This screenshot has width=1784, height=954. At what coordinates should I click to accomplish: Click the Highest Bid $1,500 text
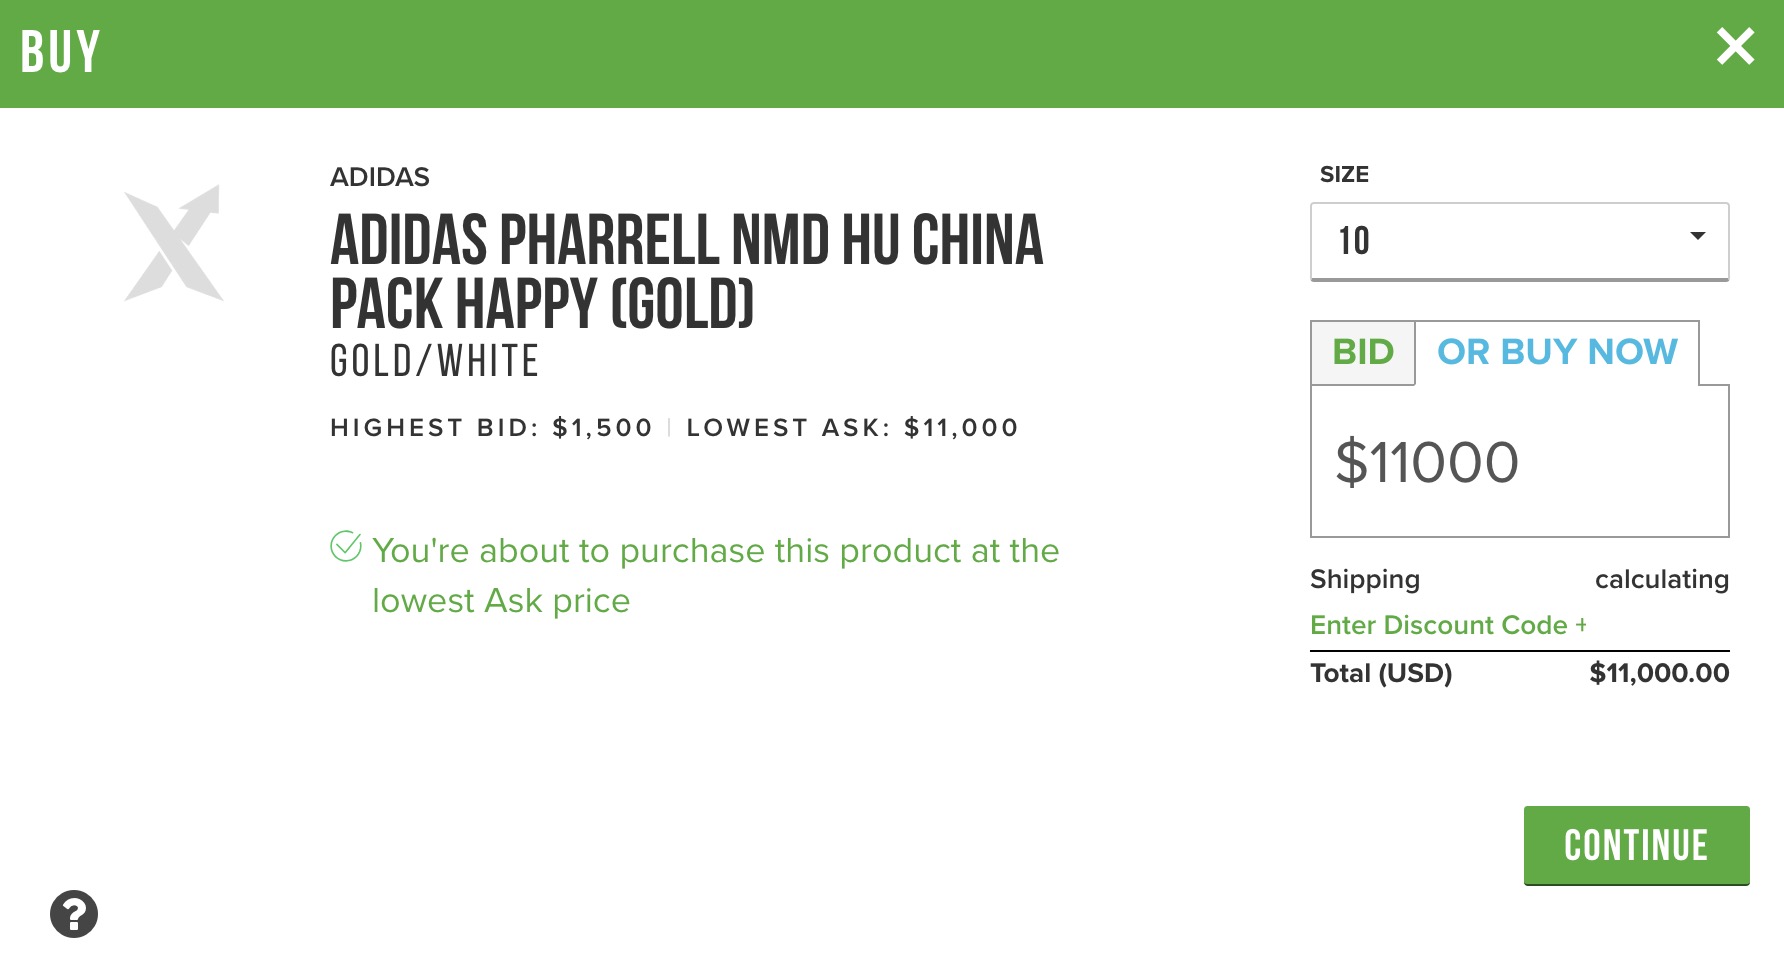pos(491,428)
